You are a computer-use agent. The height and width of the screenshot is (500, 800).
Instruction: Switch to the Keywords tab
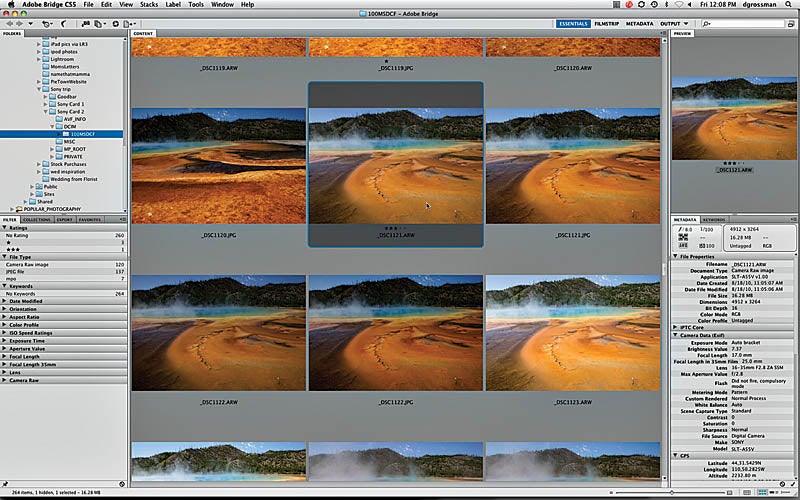(714, 220)
